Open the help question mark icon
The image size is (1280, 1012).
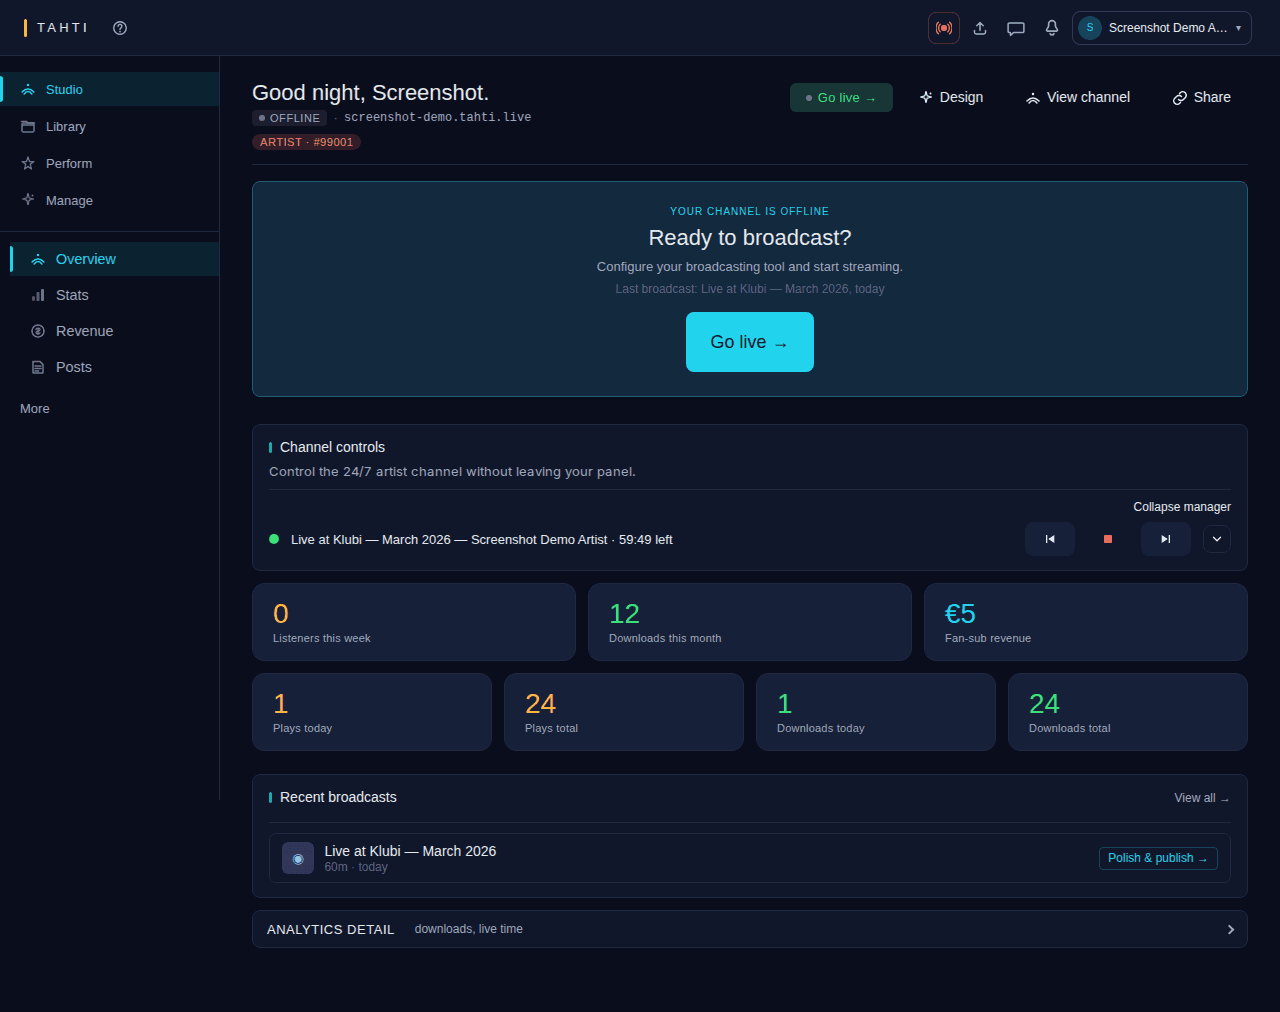coord(120,28)
